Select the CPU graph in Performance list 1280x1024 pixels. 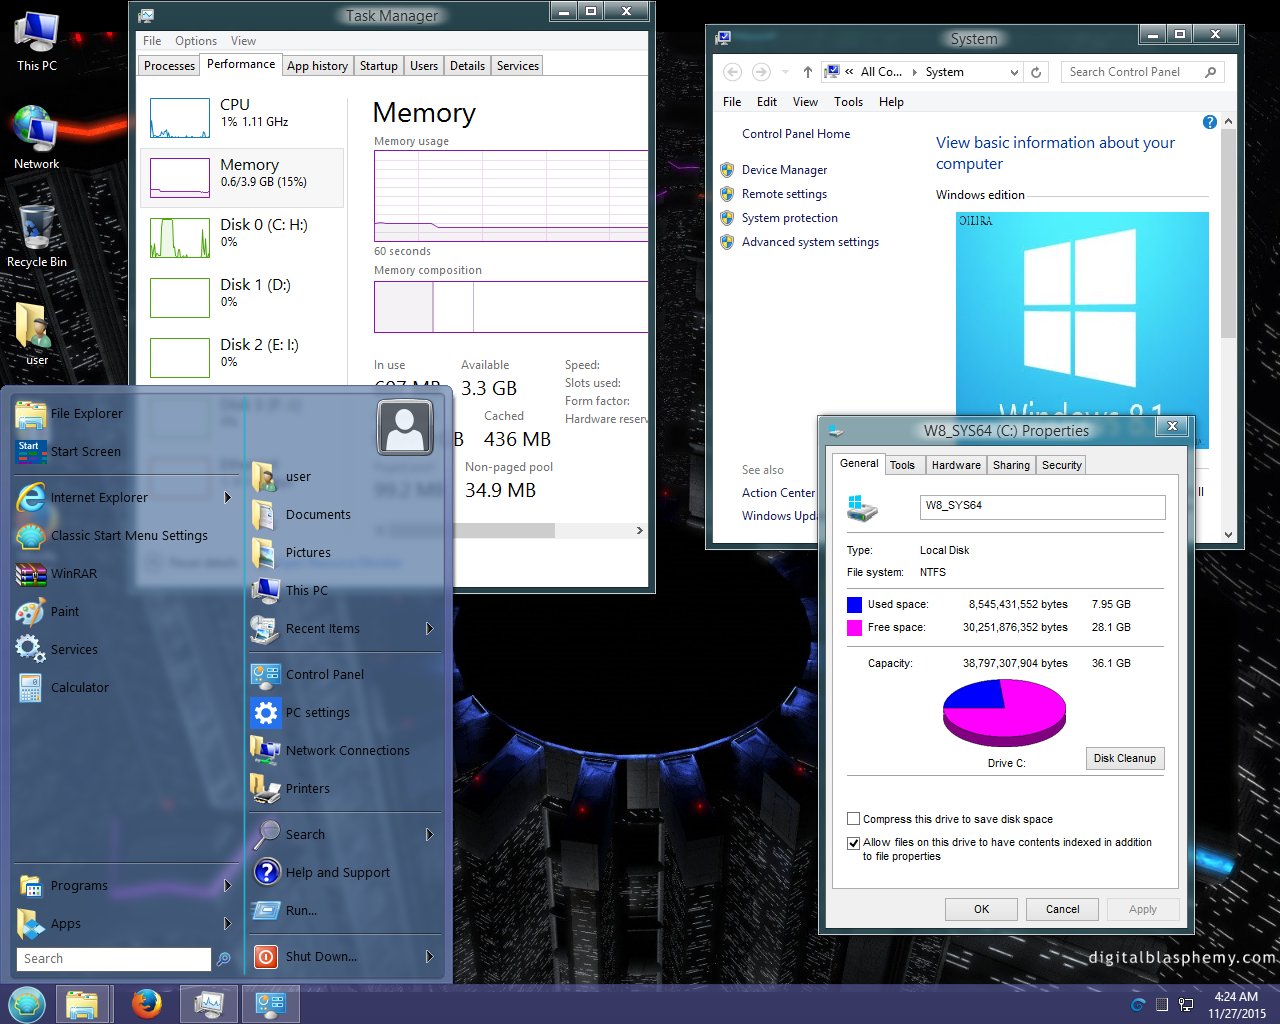point(180,118)
